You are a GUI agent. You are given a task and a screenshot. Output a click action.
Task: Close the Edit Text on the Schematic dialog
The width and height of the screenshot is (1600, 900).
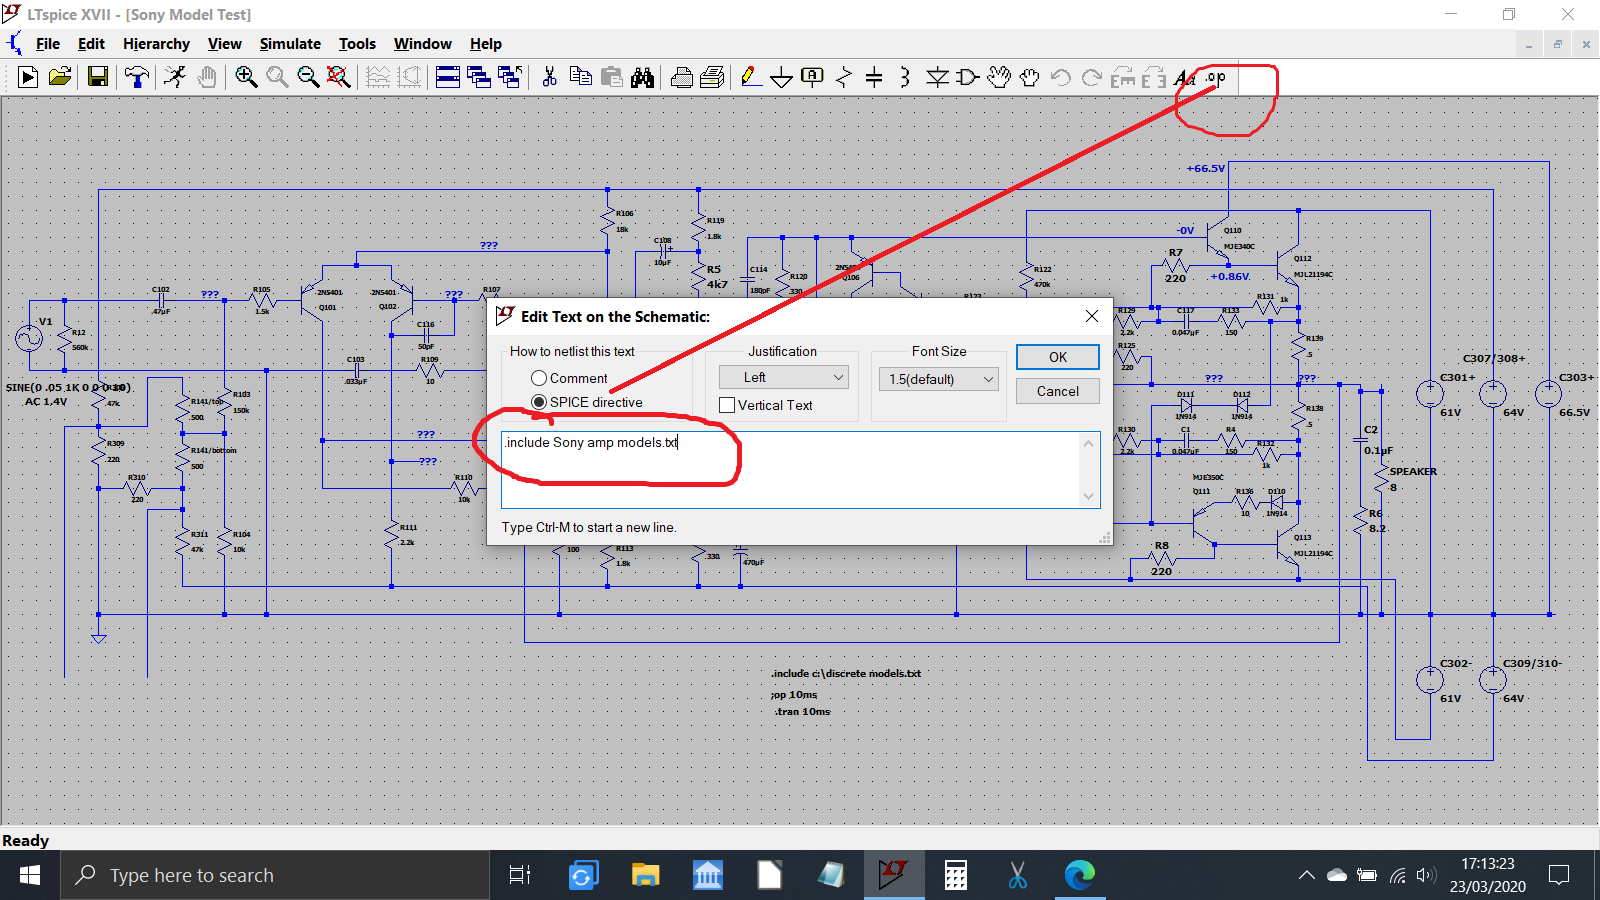pos(1092,316)
